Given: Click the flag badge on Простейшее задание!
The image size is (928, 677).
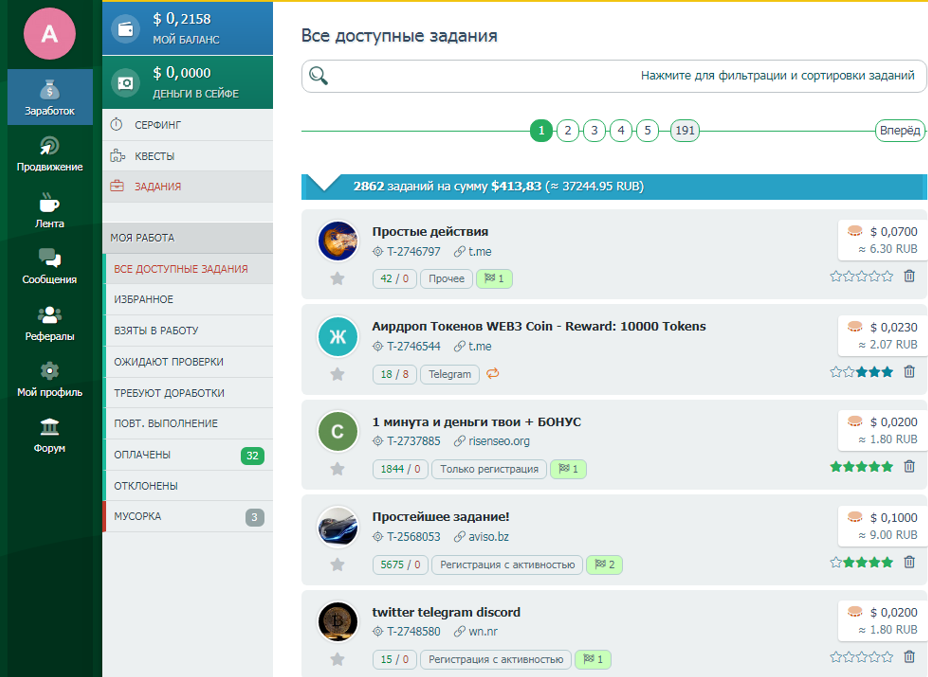Looking at the screenshot, I should coord(604,565).
